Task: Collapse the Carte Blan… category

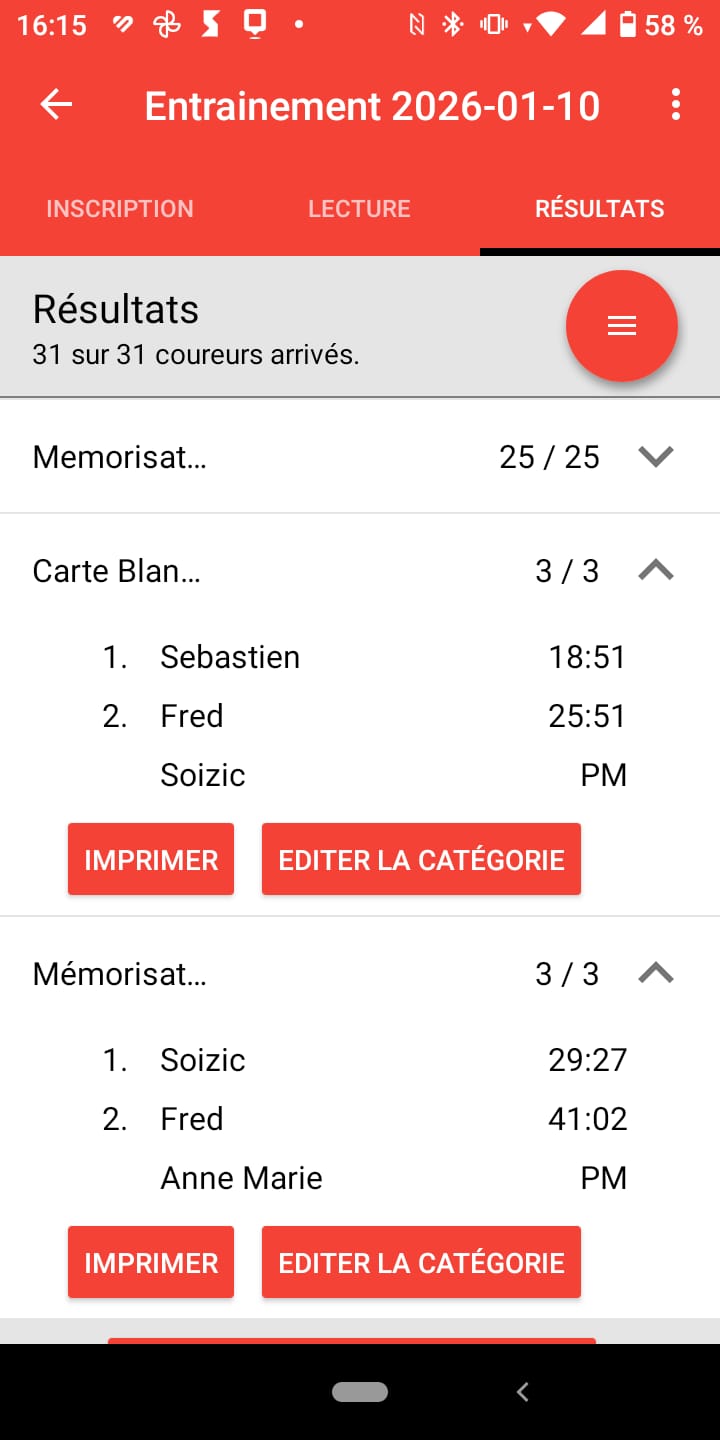Action: click(655, 571)
